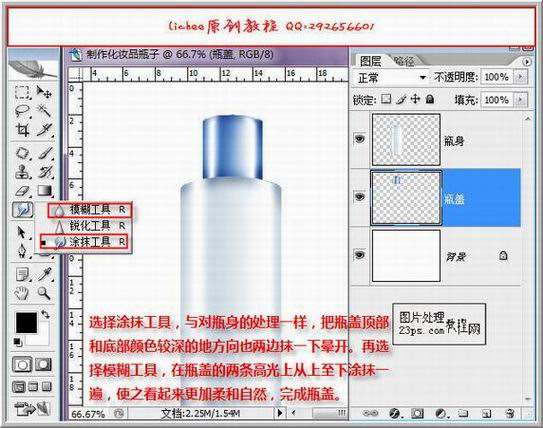
Task: Hide the 瓶盖 layer eye icon
Action: pyautogui.click(x=360, y=197)
